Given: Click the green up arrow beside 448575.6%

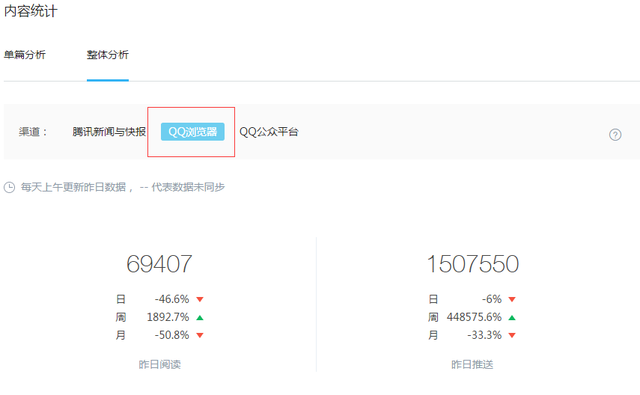Looking at the screenshot, I should click(x=512, y=317).
